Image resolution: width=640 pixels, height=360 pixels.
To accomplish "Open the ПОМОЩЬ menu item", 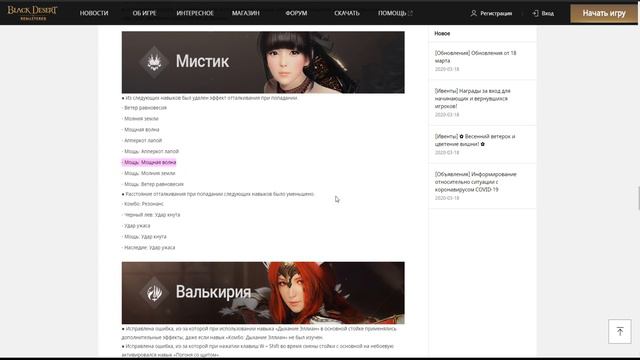I will click(392, 13).
